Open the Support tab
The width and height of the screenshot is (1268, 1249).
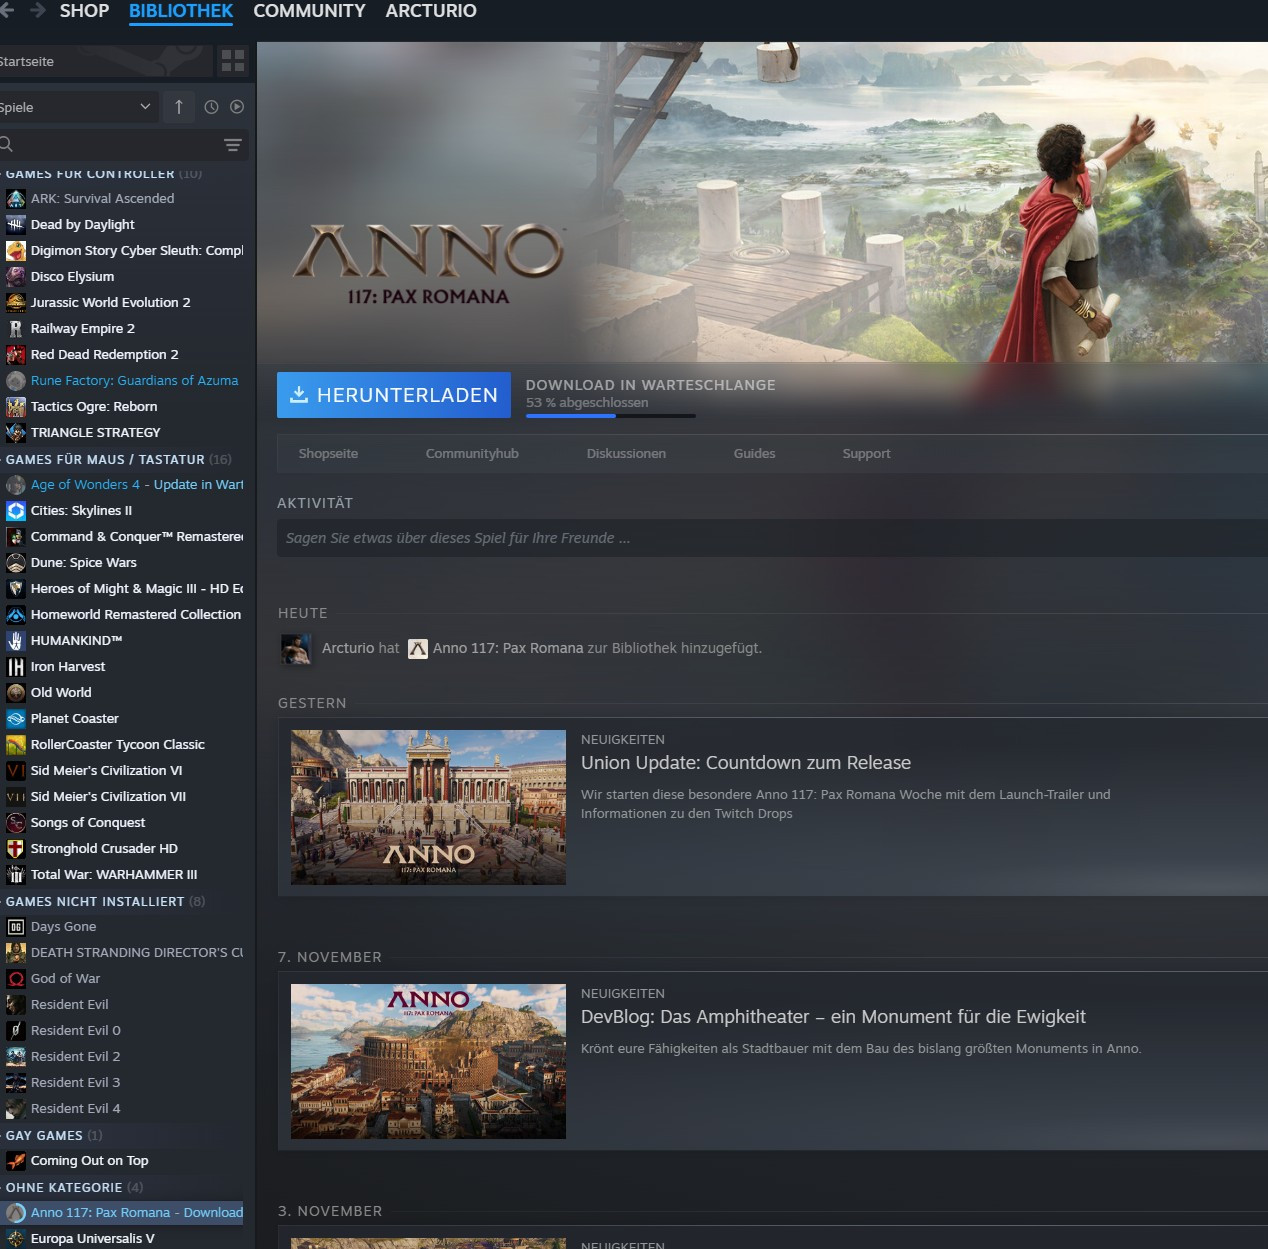tap(866, 454)
